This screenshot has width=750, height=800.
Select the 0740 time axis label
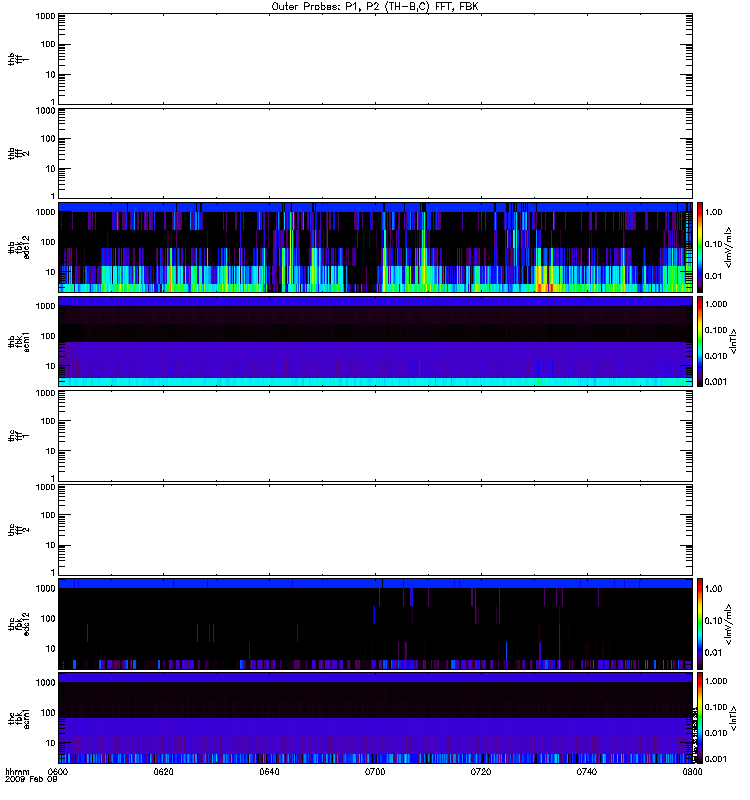(587, 771)
